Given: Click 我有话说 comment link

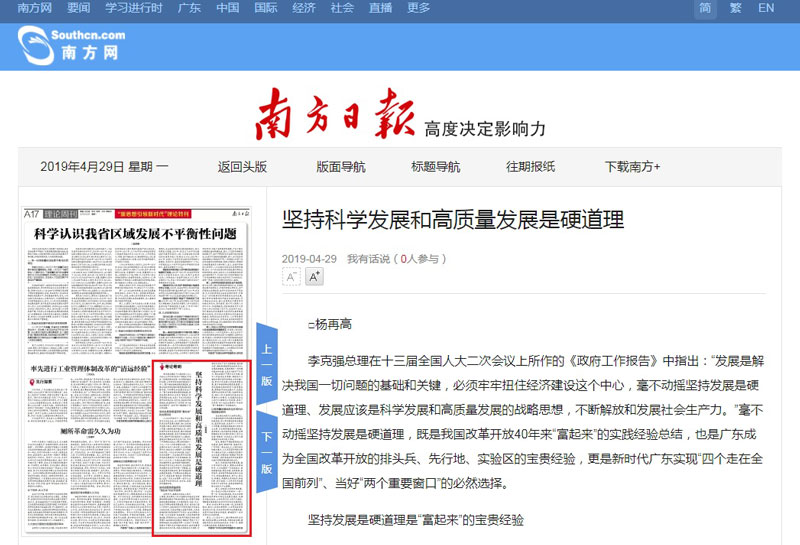Looking at the screenshot, I should point(368,259).
